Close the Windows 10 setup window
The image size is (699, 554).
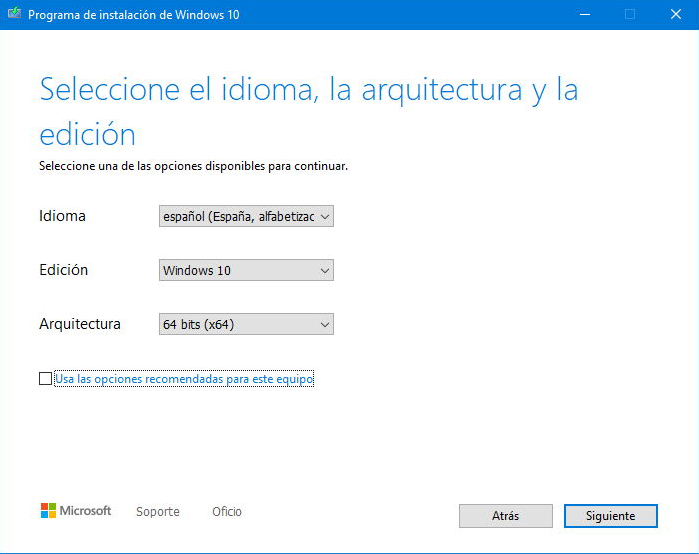[676, 14]
